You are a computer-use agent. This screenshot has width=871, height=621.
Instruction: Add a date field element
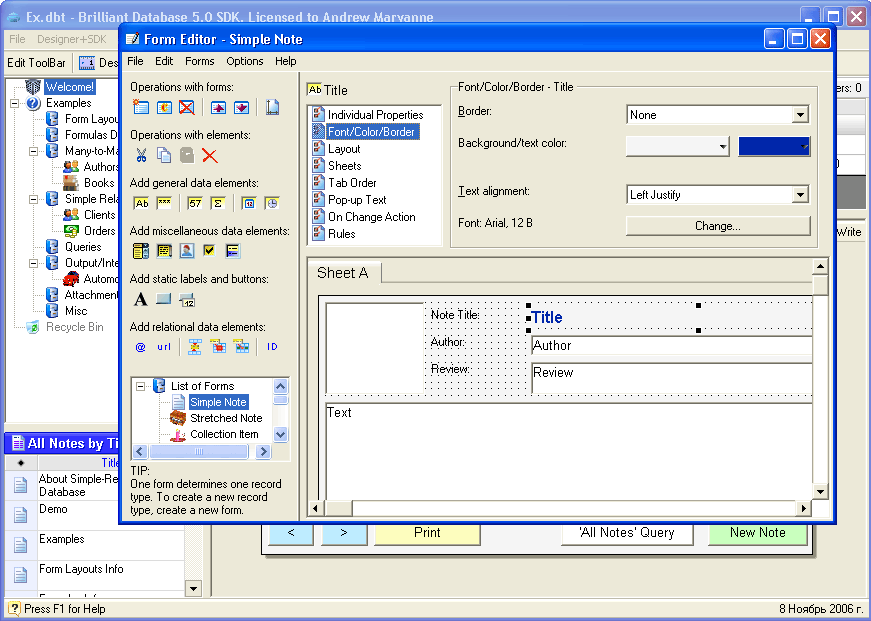(x=251, y=205)
